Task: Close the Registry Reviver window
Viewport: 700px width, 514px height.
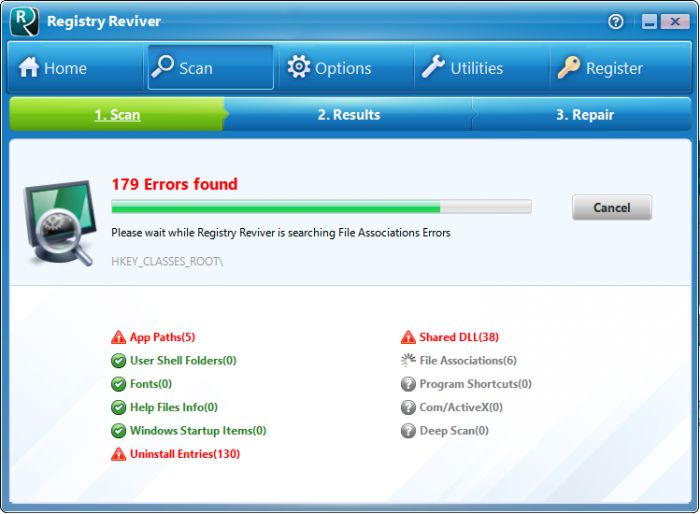Action: tap(675, 21)
